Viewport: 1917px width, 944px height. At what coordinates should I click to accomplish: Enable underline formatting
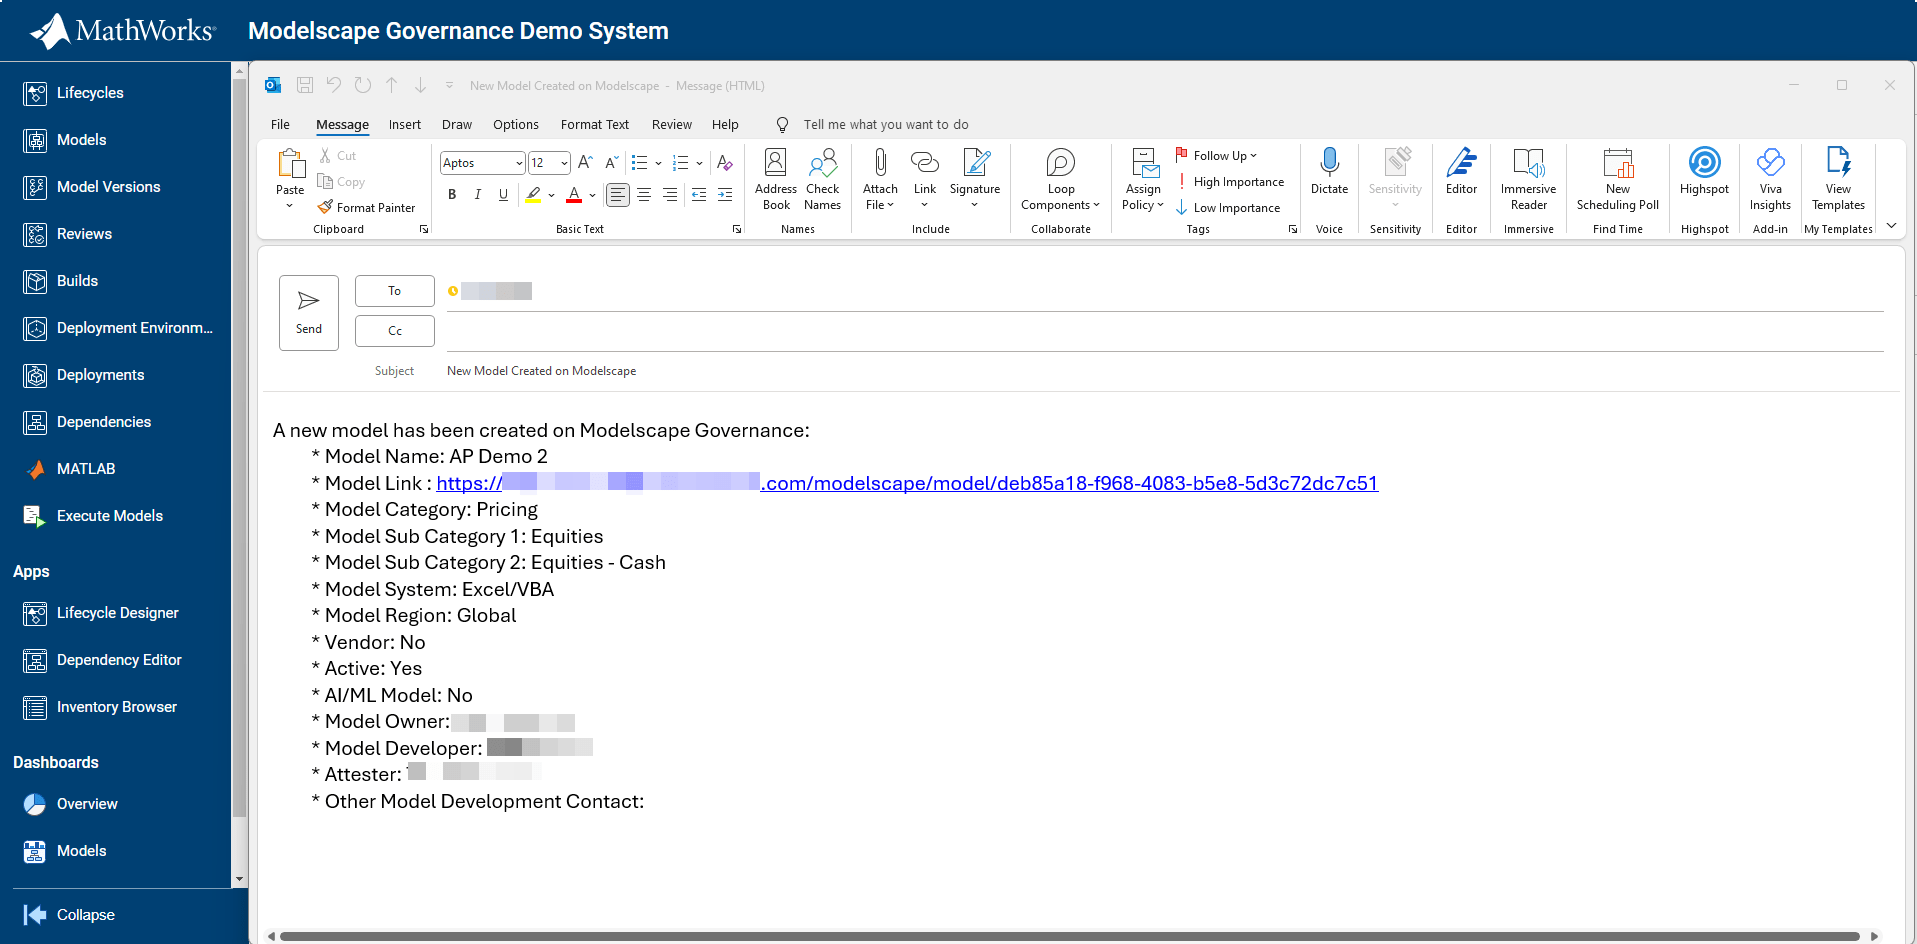[x=503, y=194]
